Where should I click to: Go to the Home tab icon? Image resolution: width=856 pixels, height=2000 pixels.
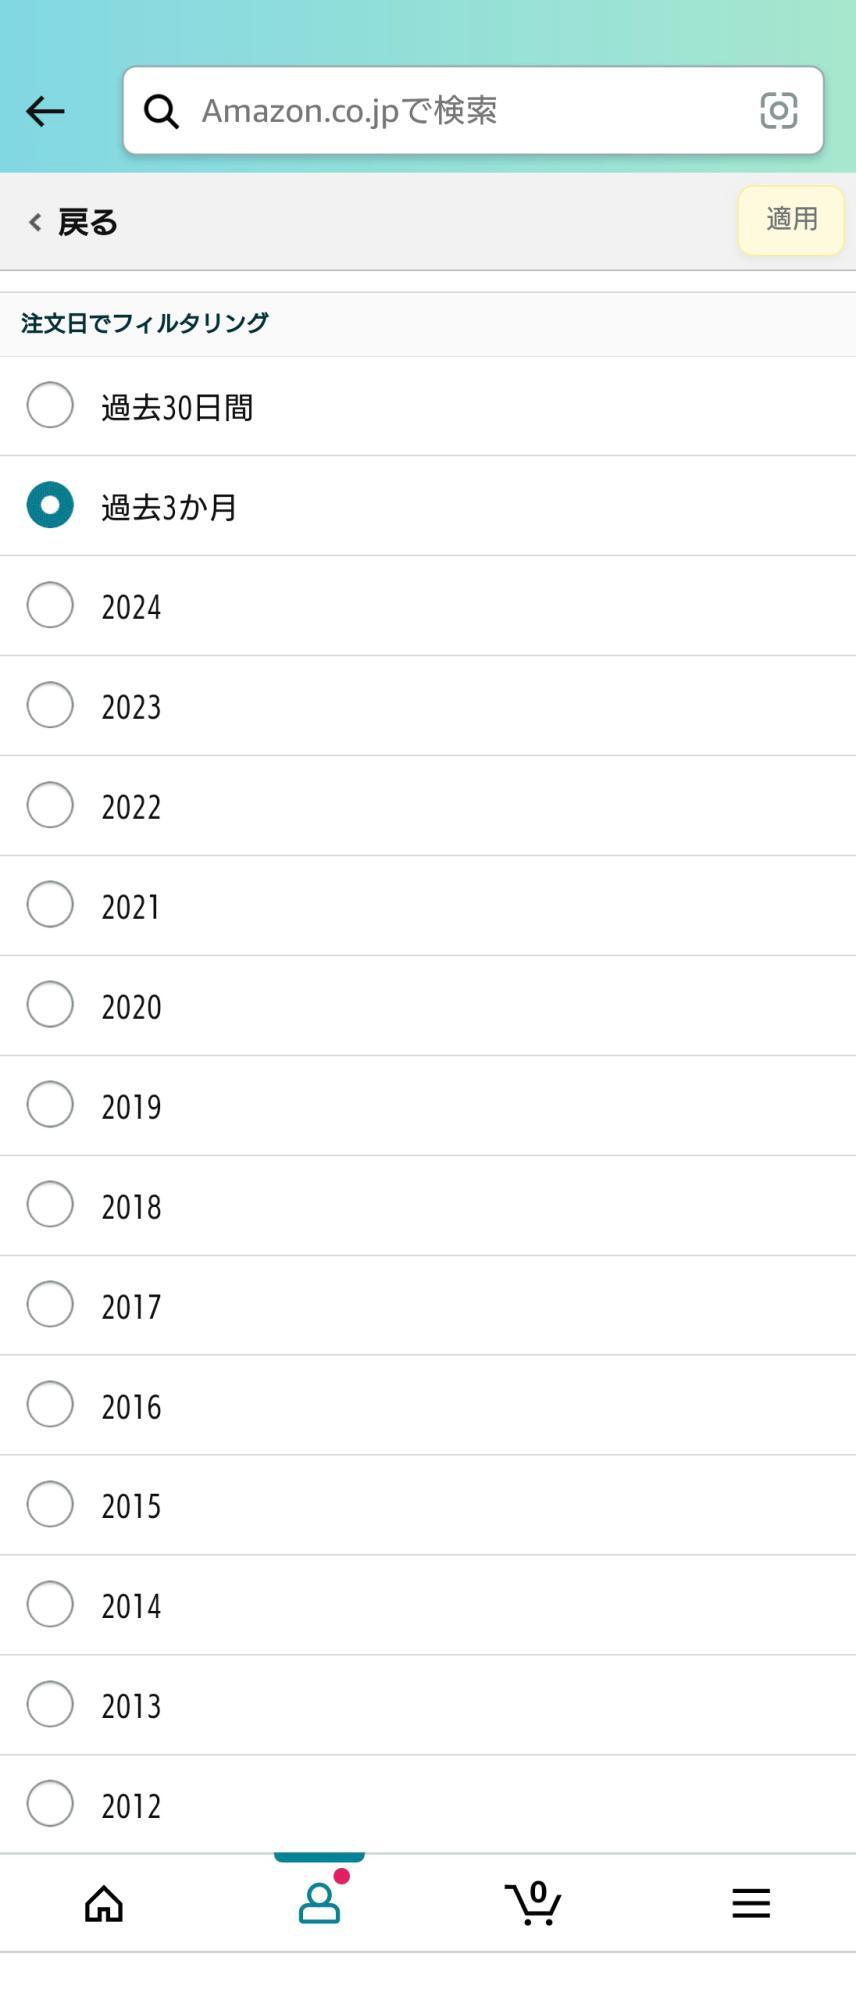(104, 1903)
